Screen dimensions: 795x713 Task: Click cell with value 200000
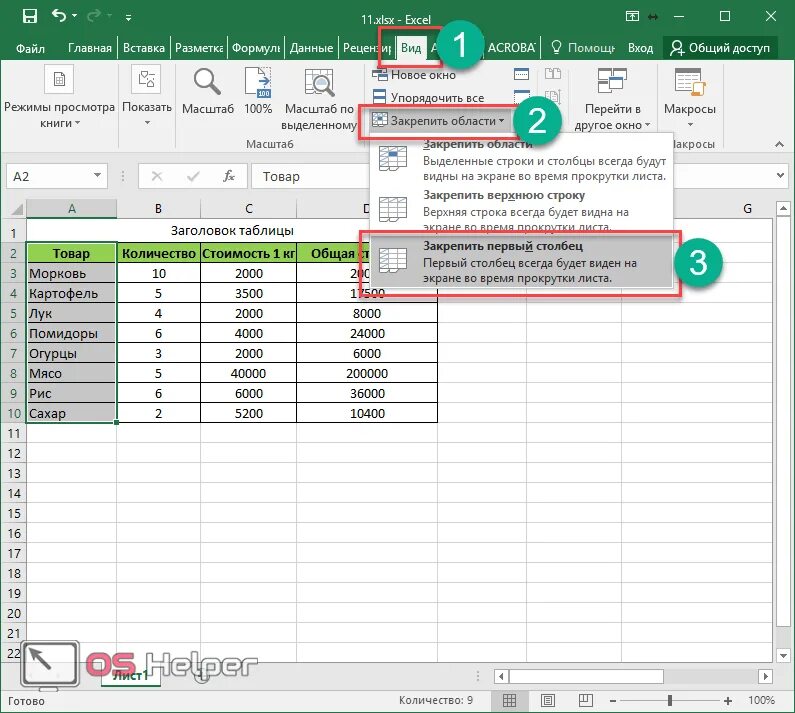(367, 373)
